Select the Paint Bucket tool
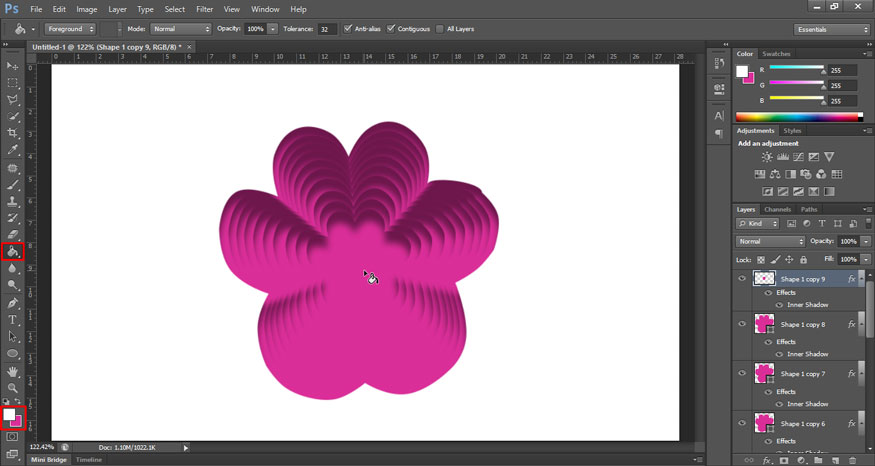The height and width of the screenshot is (466, 875). click(13, 251)
